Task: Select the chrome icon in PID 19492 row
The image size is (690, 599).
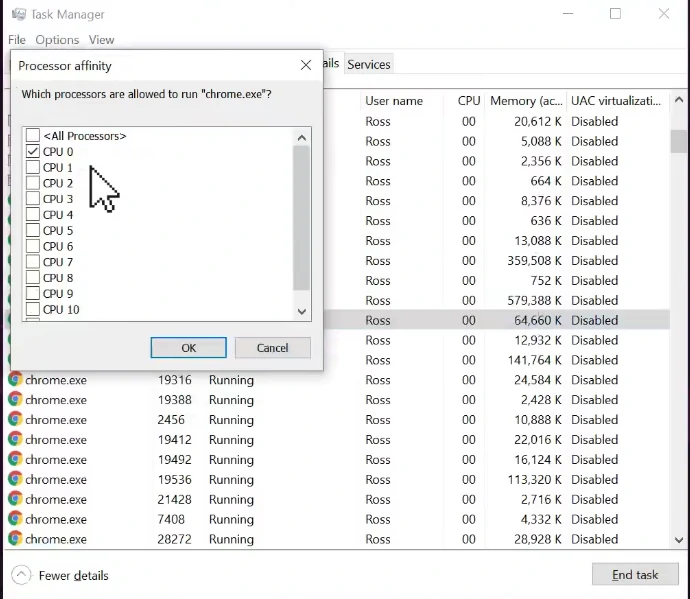Action: pos(15,460)
